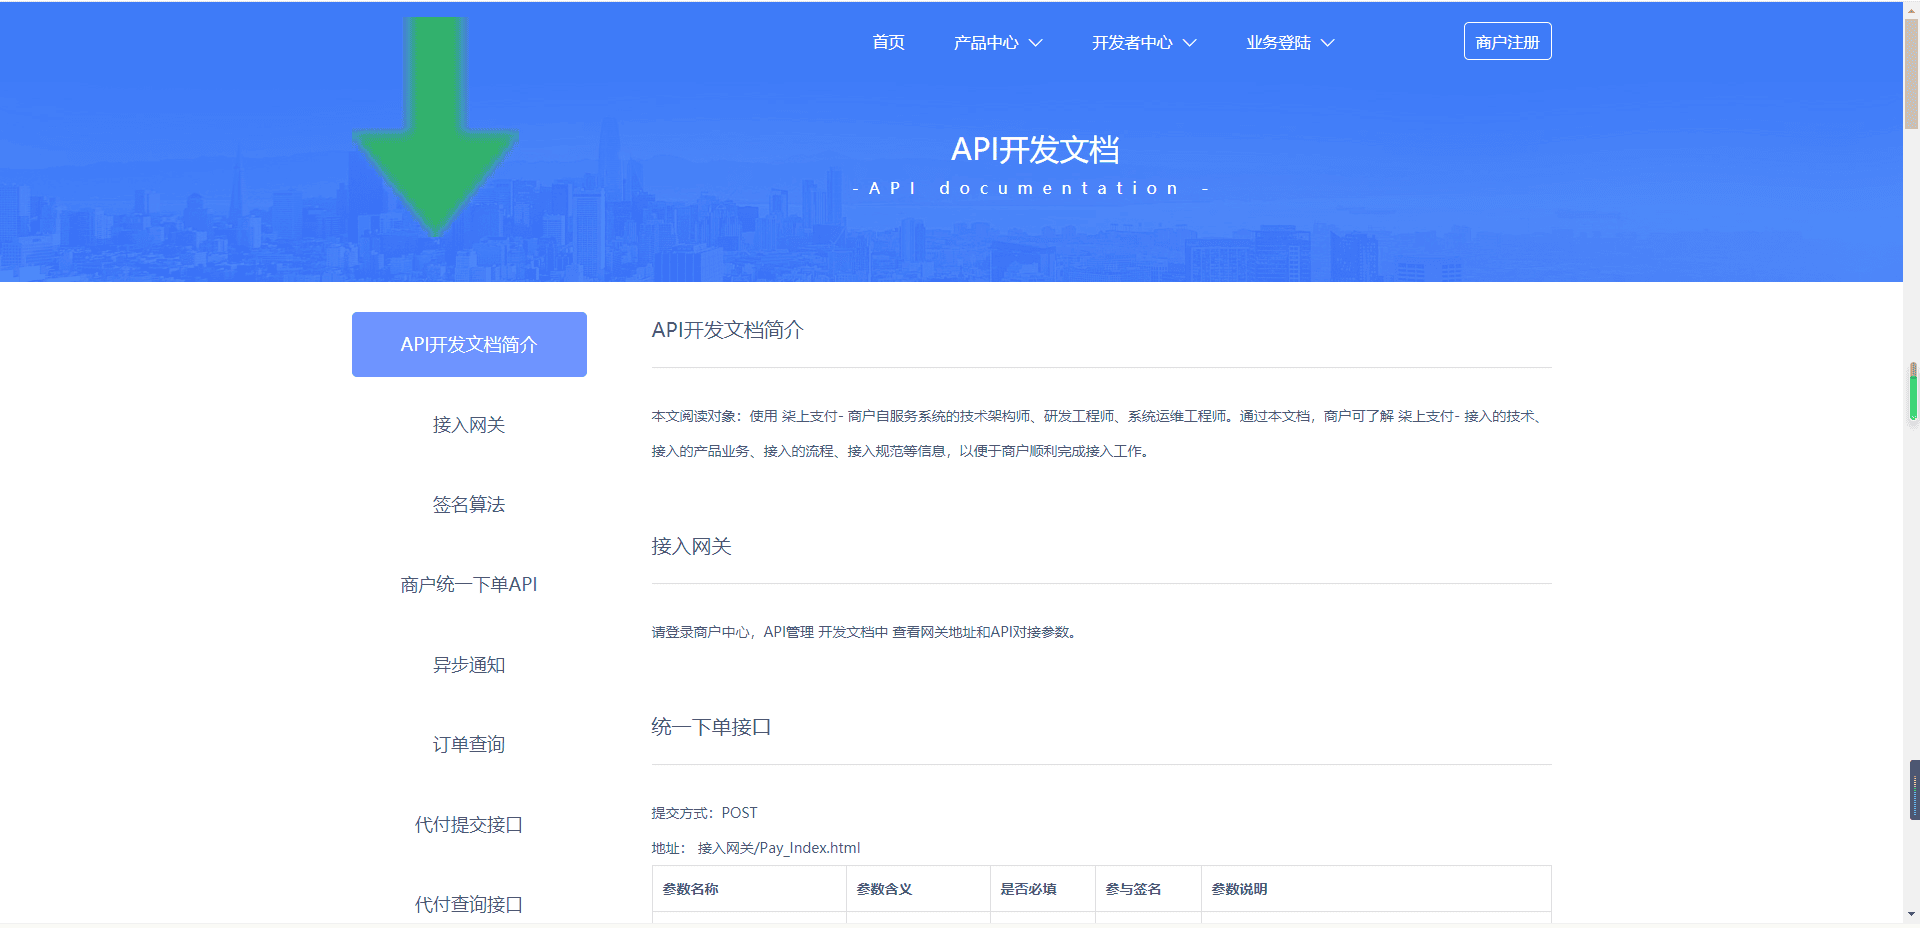Select 代付提交接口 in the sidebar

tap(468, 824)
